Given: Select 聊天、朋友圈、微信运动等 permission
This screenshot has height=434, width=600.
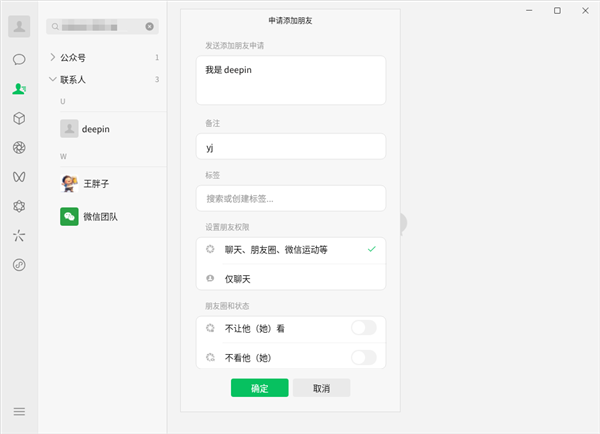Looking at the screenshot, I should pos(291,248).
